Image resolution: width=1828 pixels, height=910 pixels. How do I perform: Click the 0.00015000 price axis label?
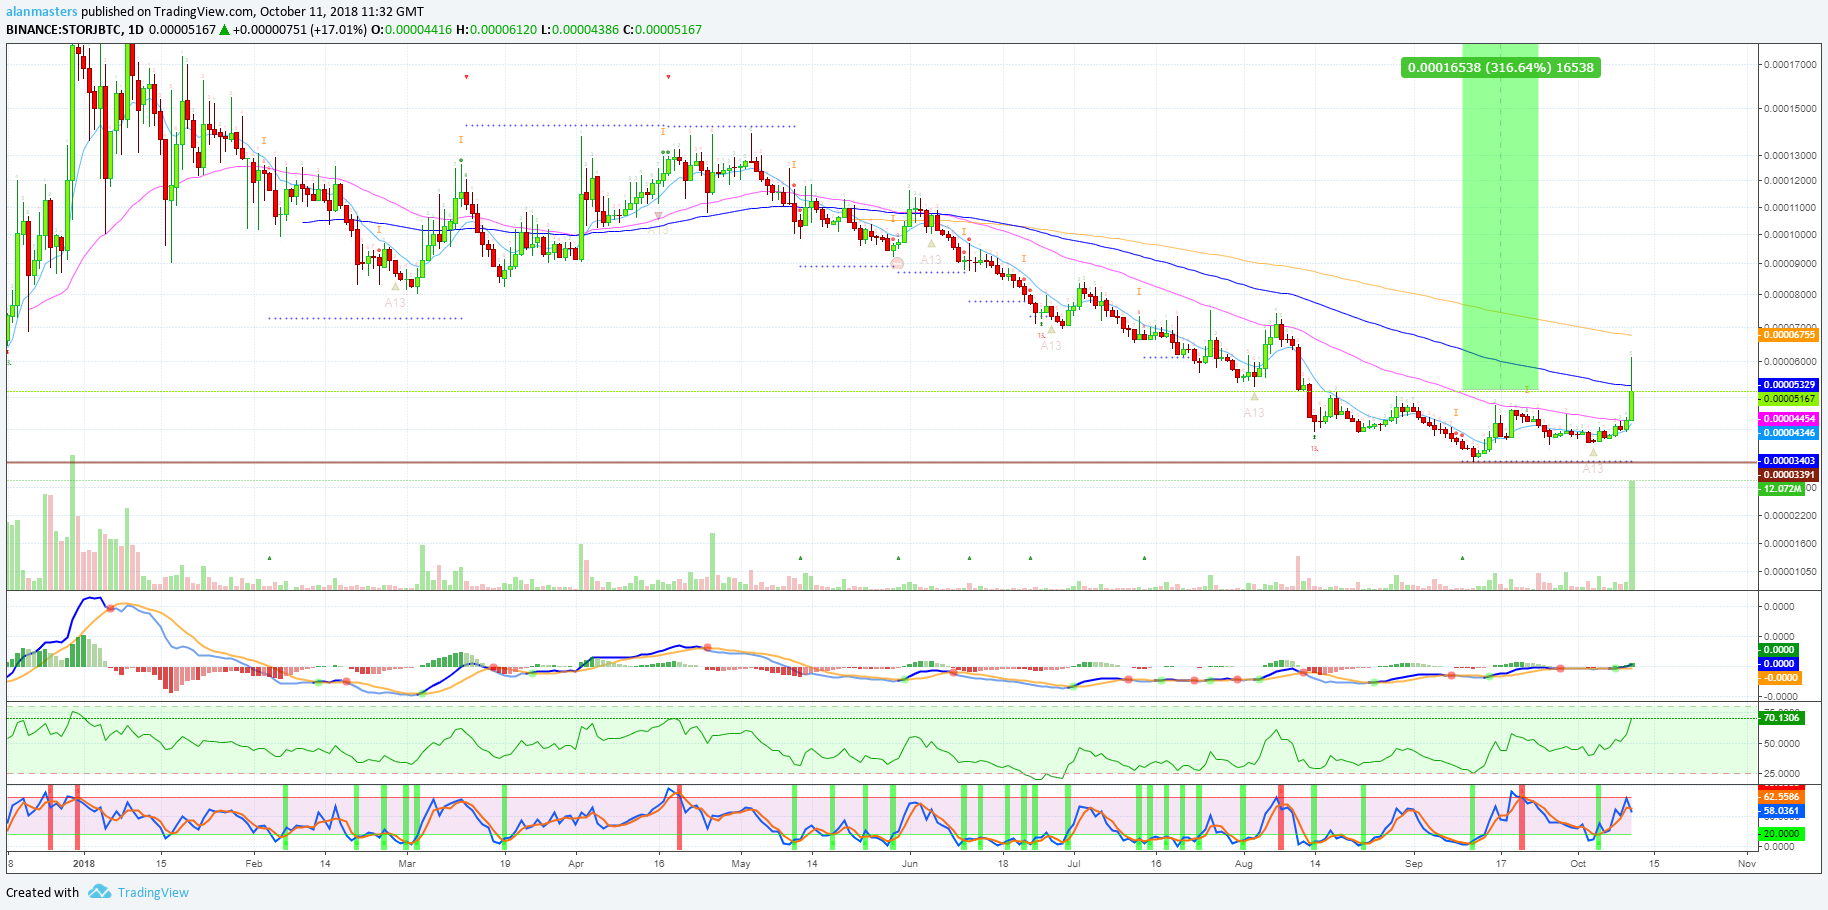point(1790,108)
